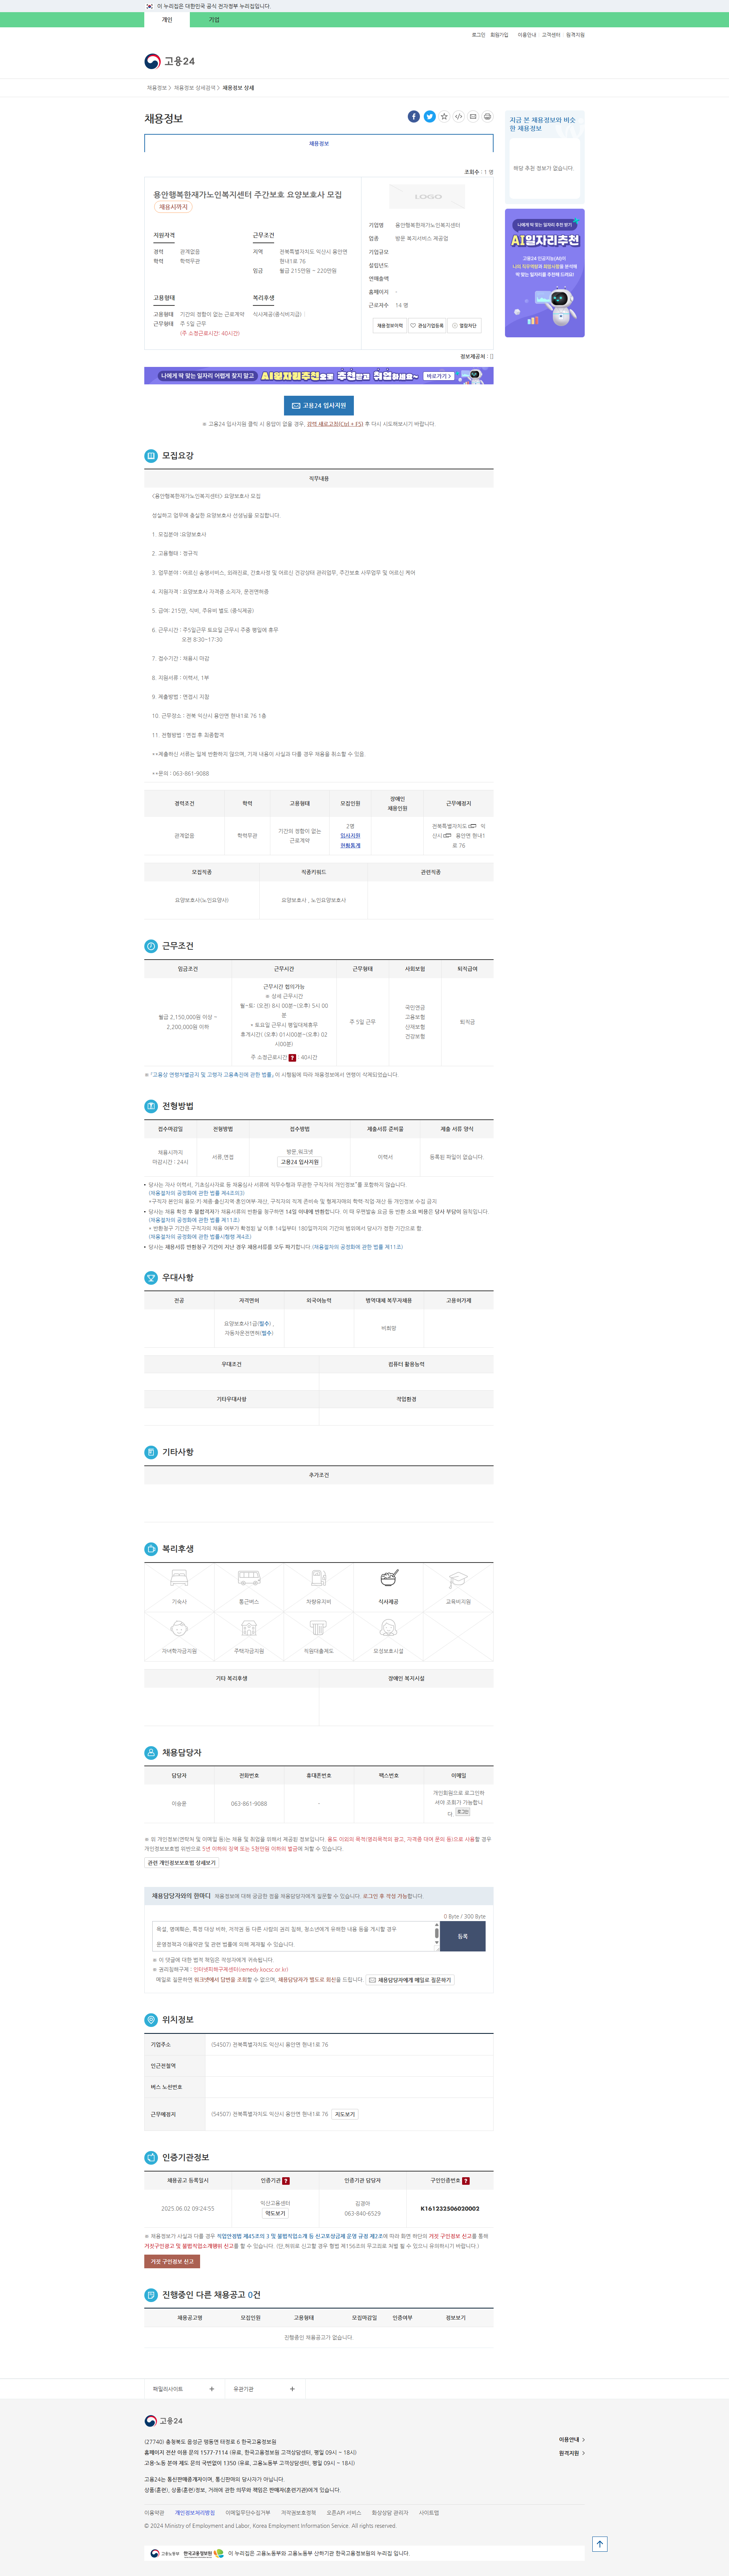Click the 근무조건 section icon
The height and width of the screenshot is (2576, 729).
(151, 945)
